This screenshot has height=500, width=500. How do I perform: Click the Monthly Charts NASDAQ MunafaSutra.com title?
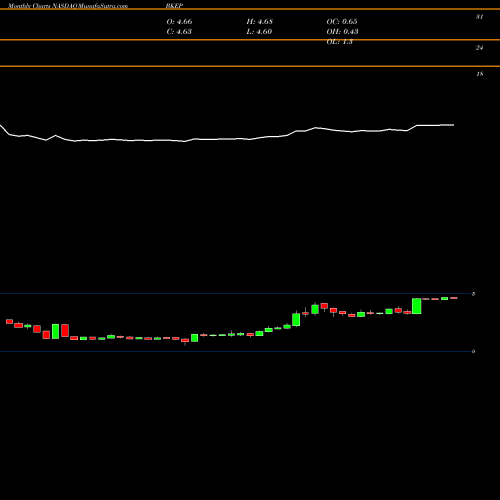[68, 6]
